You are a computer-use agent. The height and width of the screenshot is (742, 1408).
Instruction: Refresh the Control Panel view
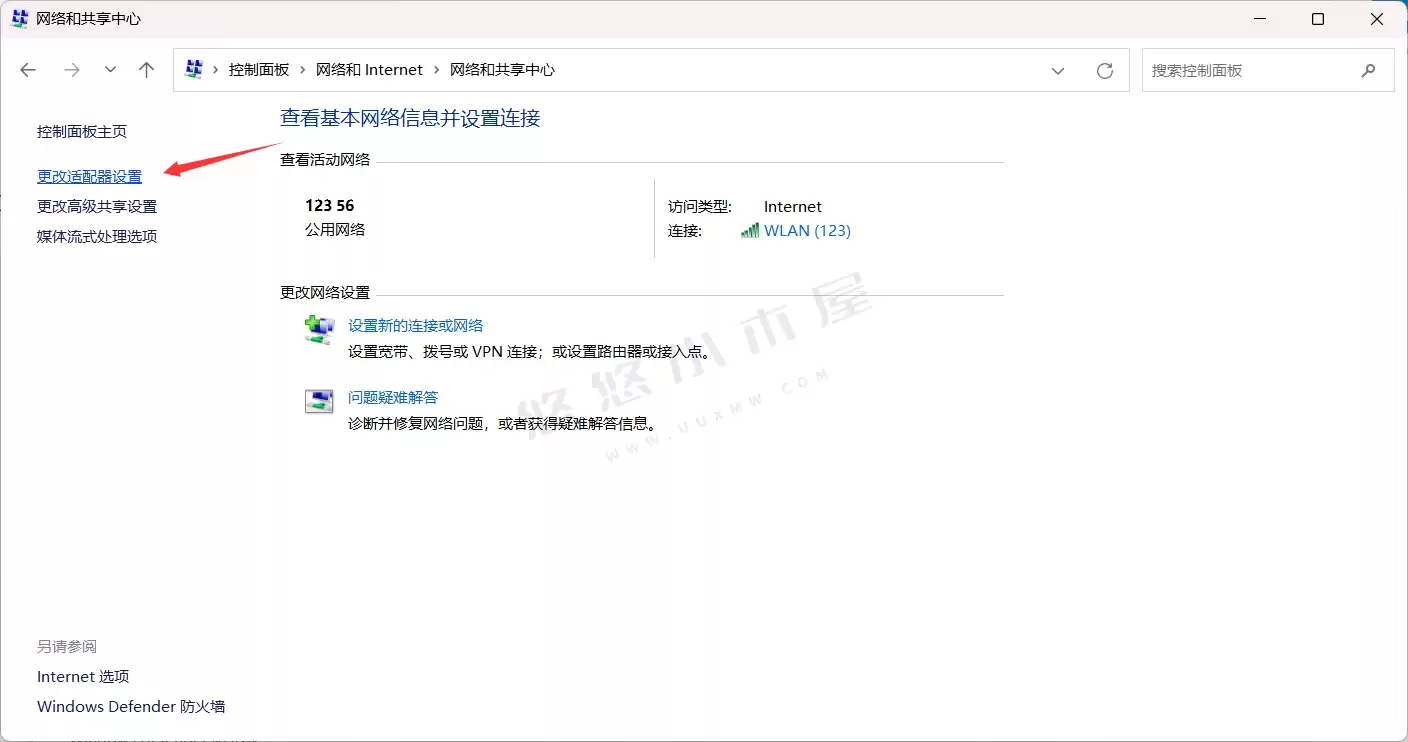(1105, 70)
